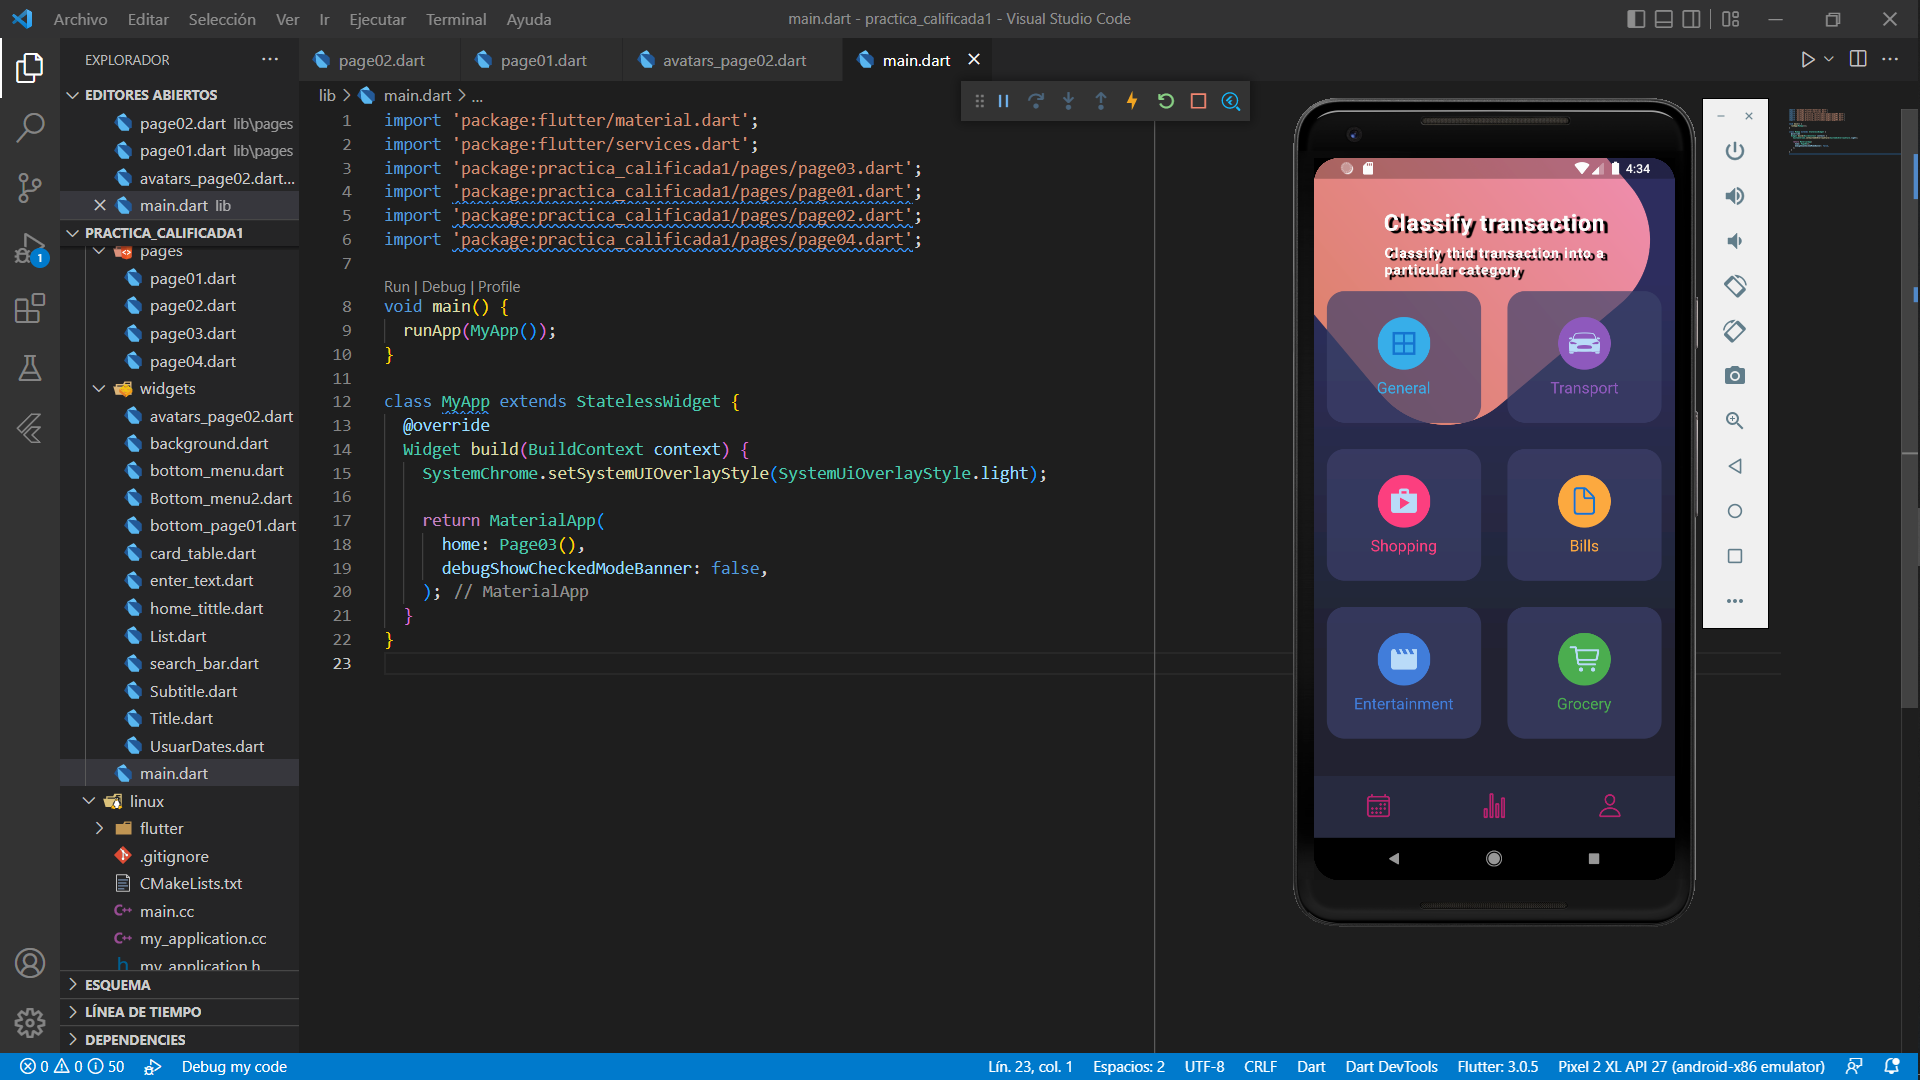Switch to the avatars_page02.dart tab
Screen dimensions: 1920x1080
click(732, 60)
